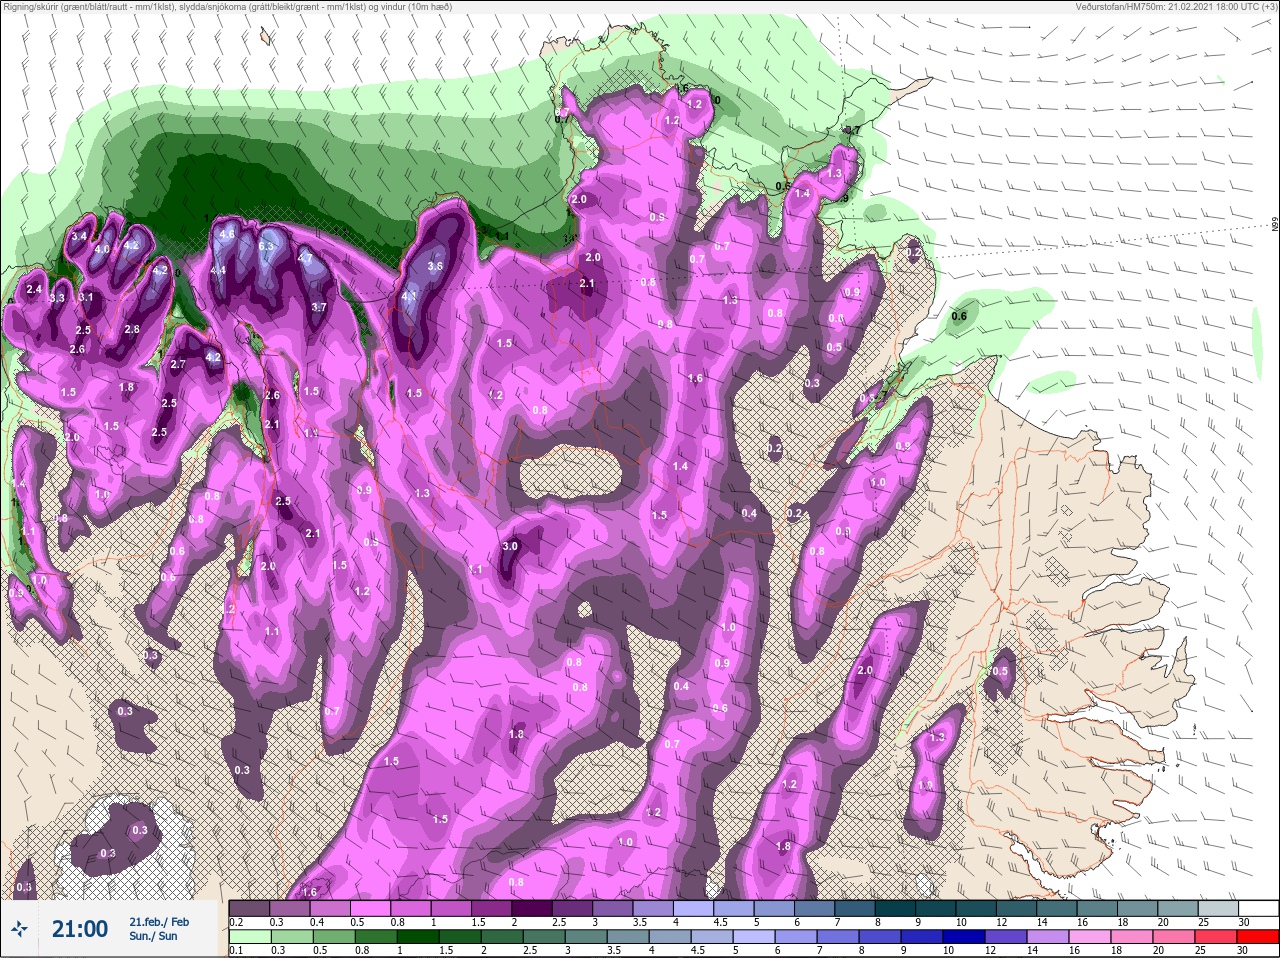Click the 4.7 precipitation value on map
1280x958 pixels.
pyautogui.click(x=305, y=258)
